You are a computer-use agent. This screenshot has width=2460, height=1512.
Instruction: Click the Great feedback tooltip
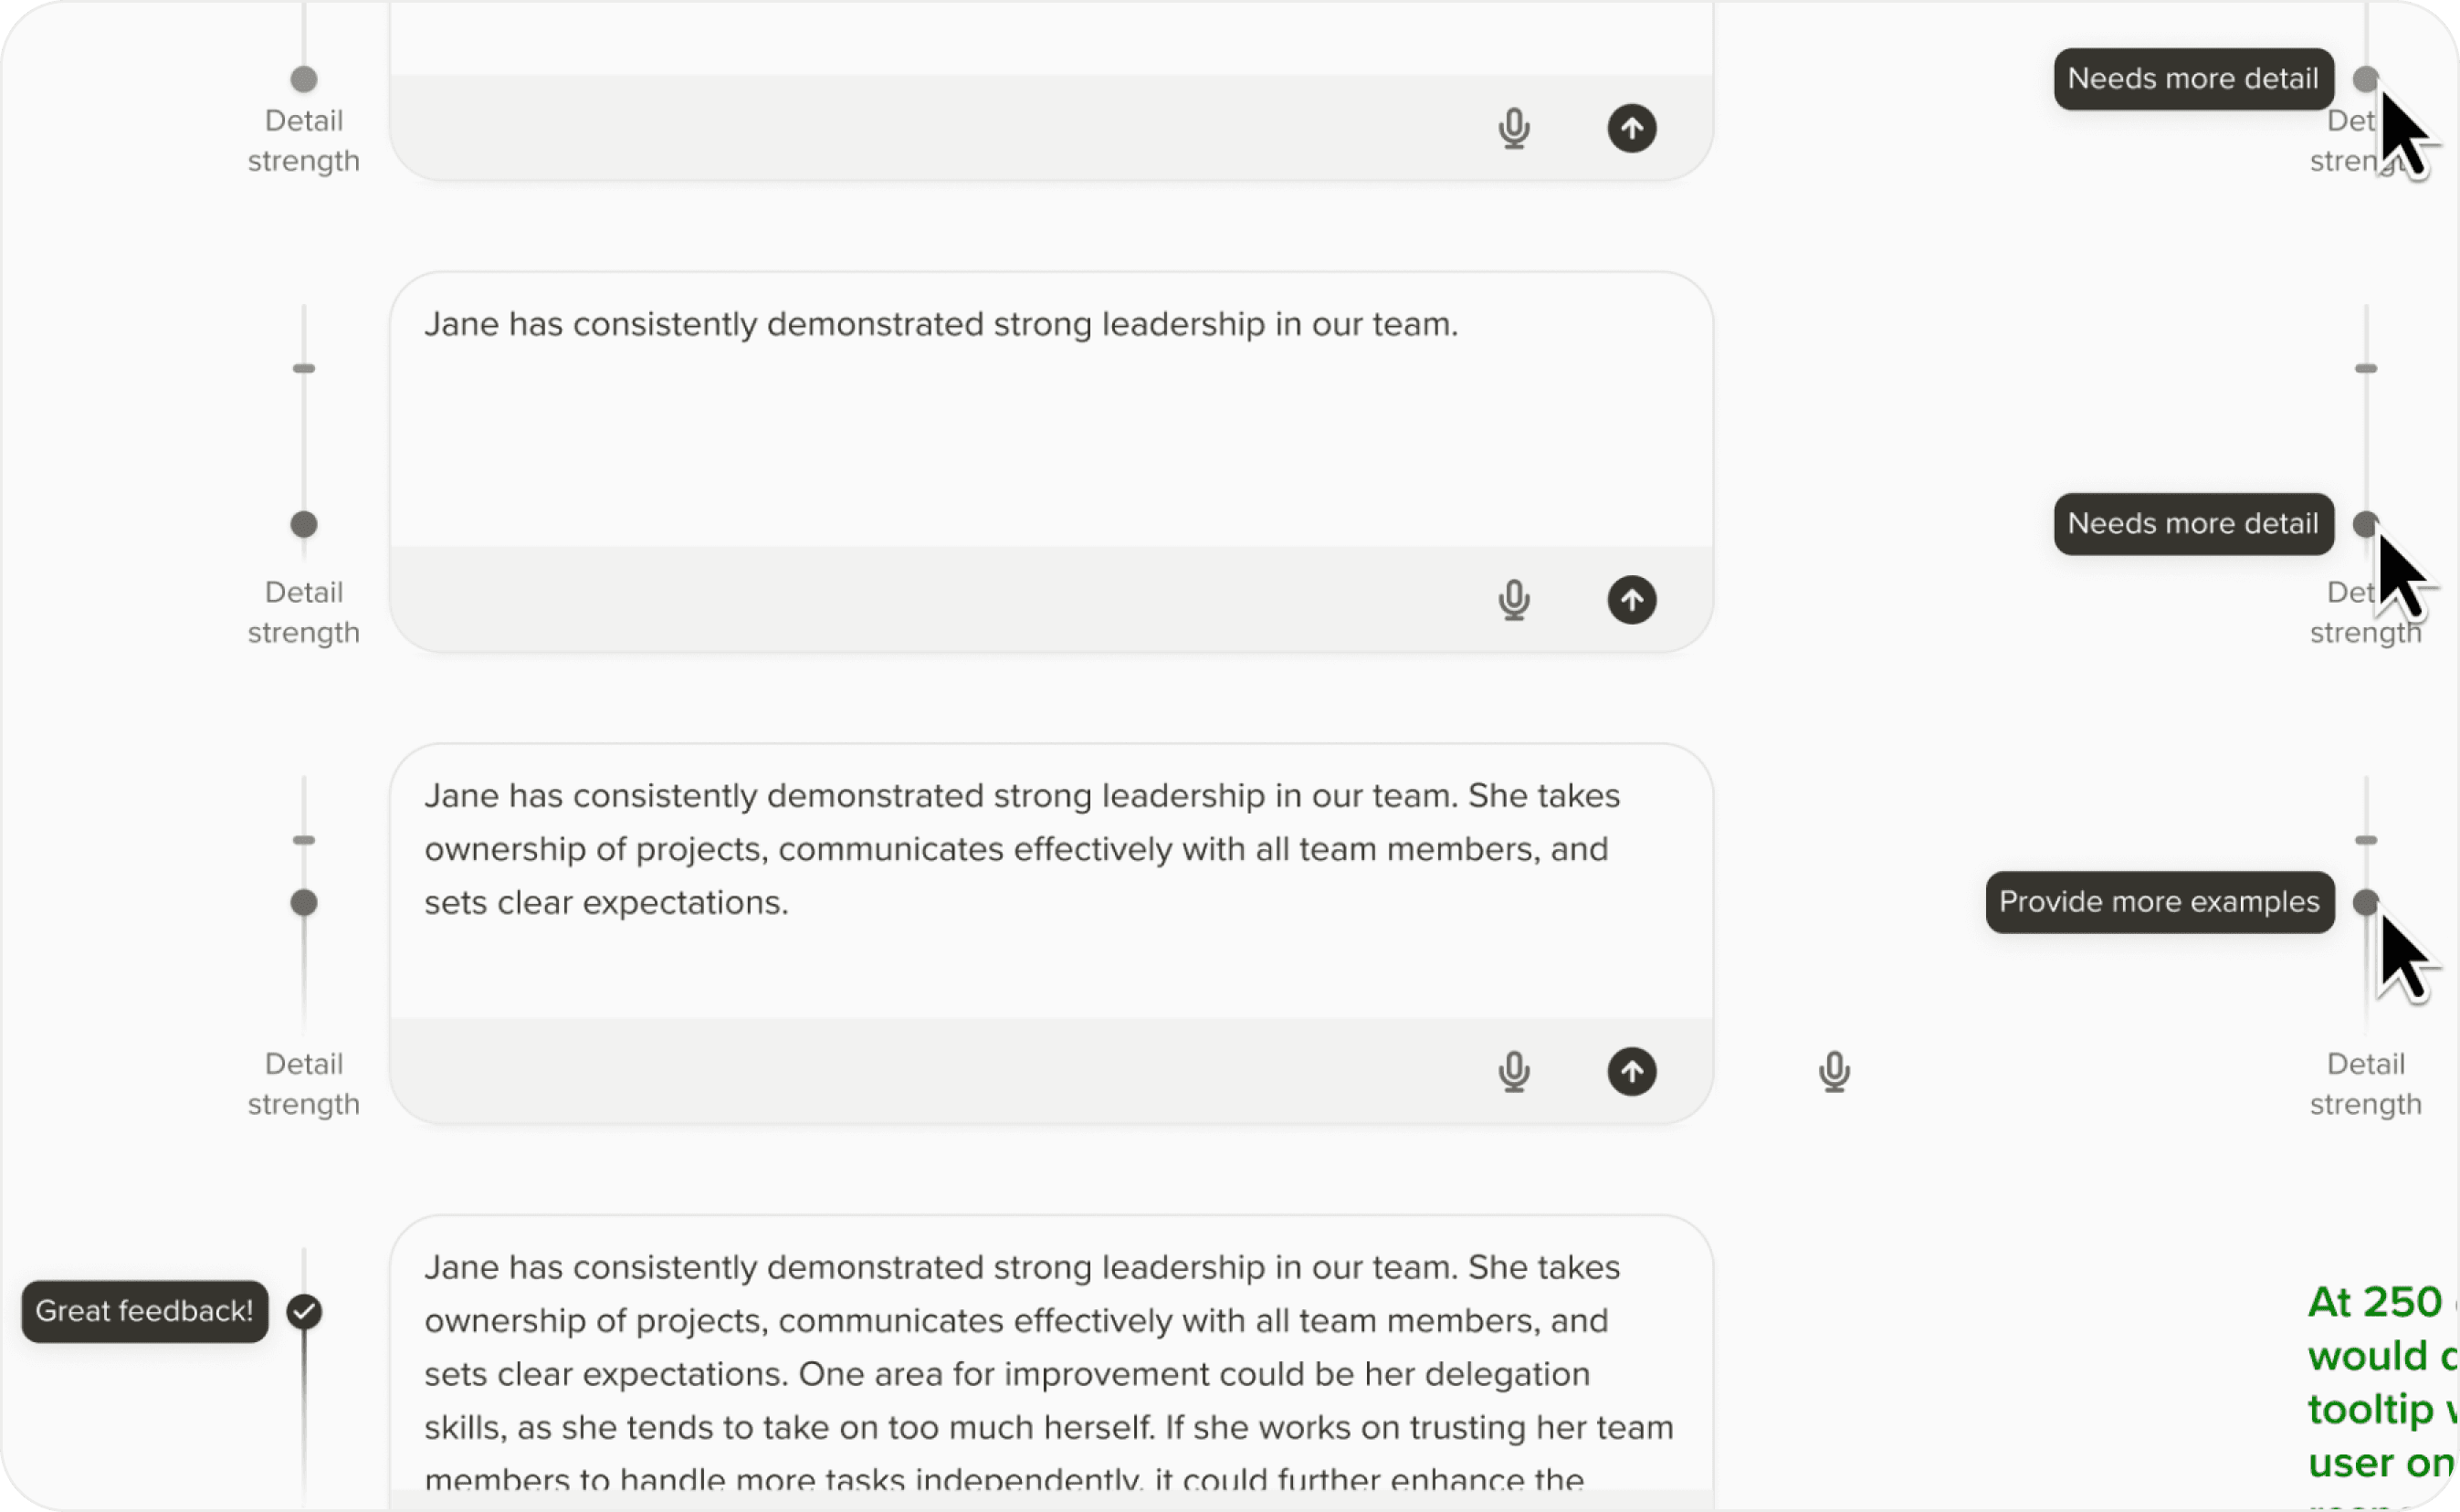click(x=144, y=1311)
